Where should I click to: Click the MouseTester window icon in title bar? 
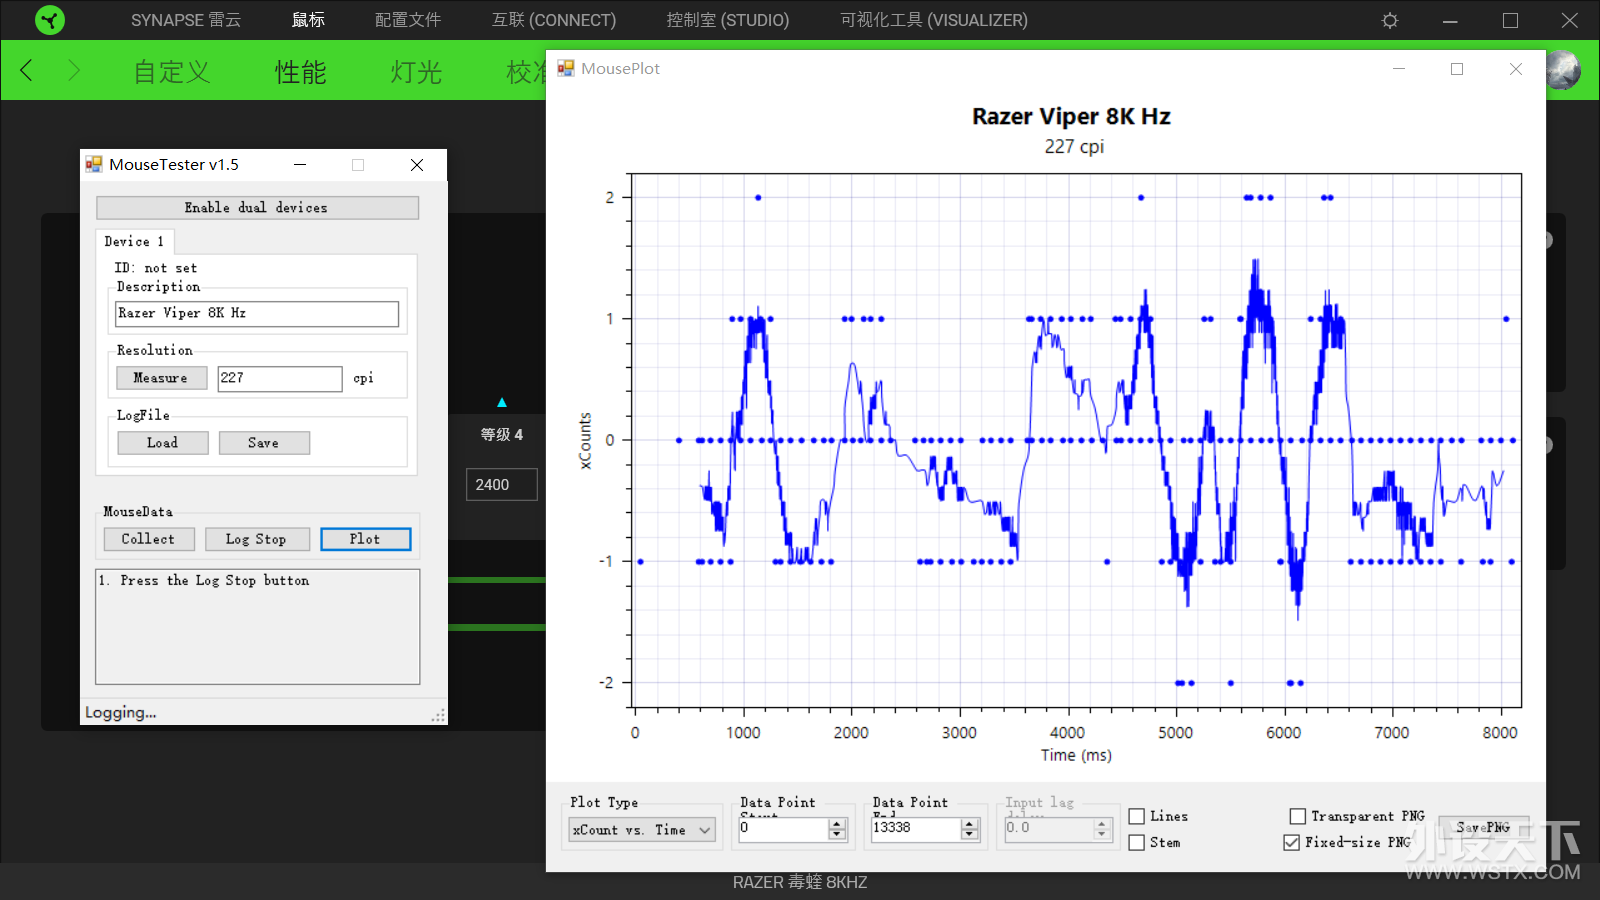click(x=94, y=164)
